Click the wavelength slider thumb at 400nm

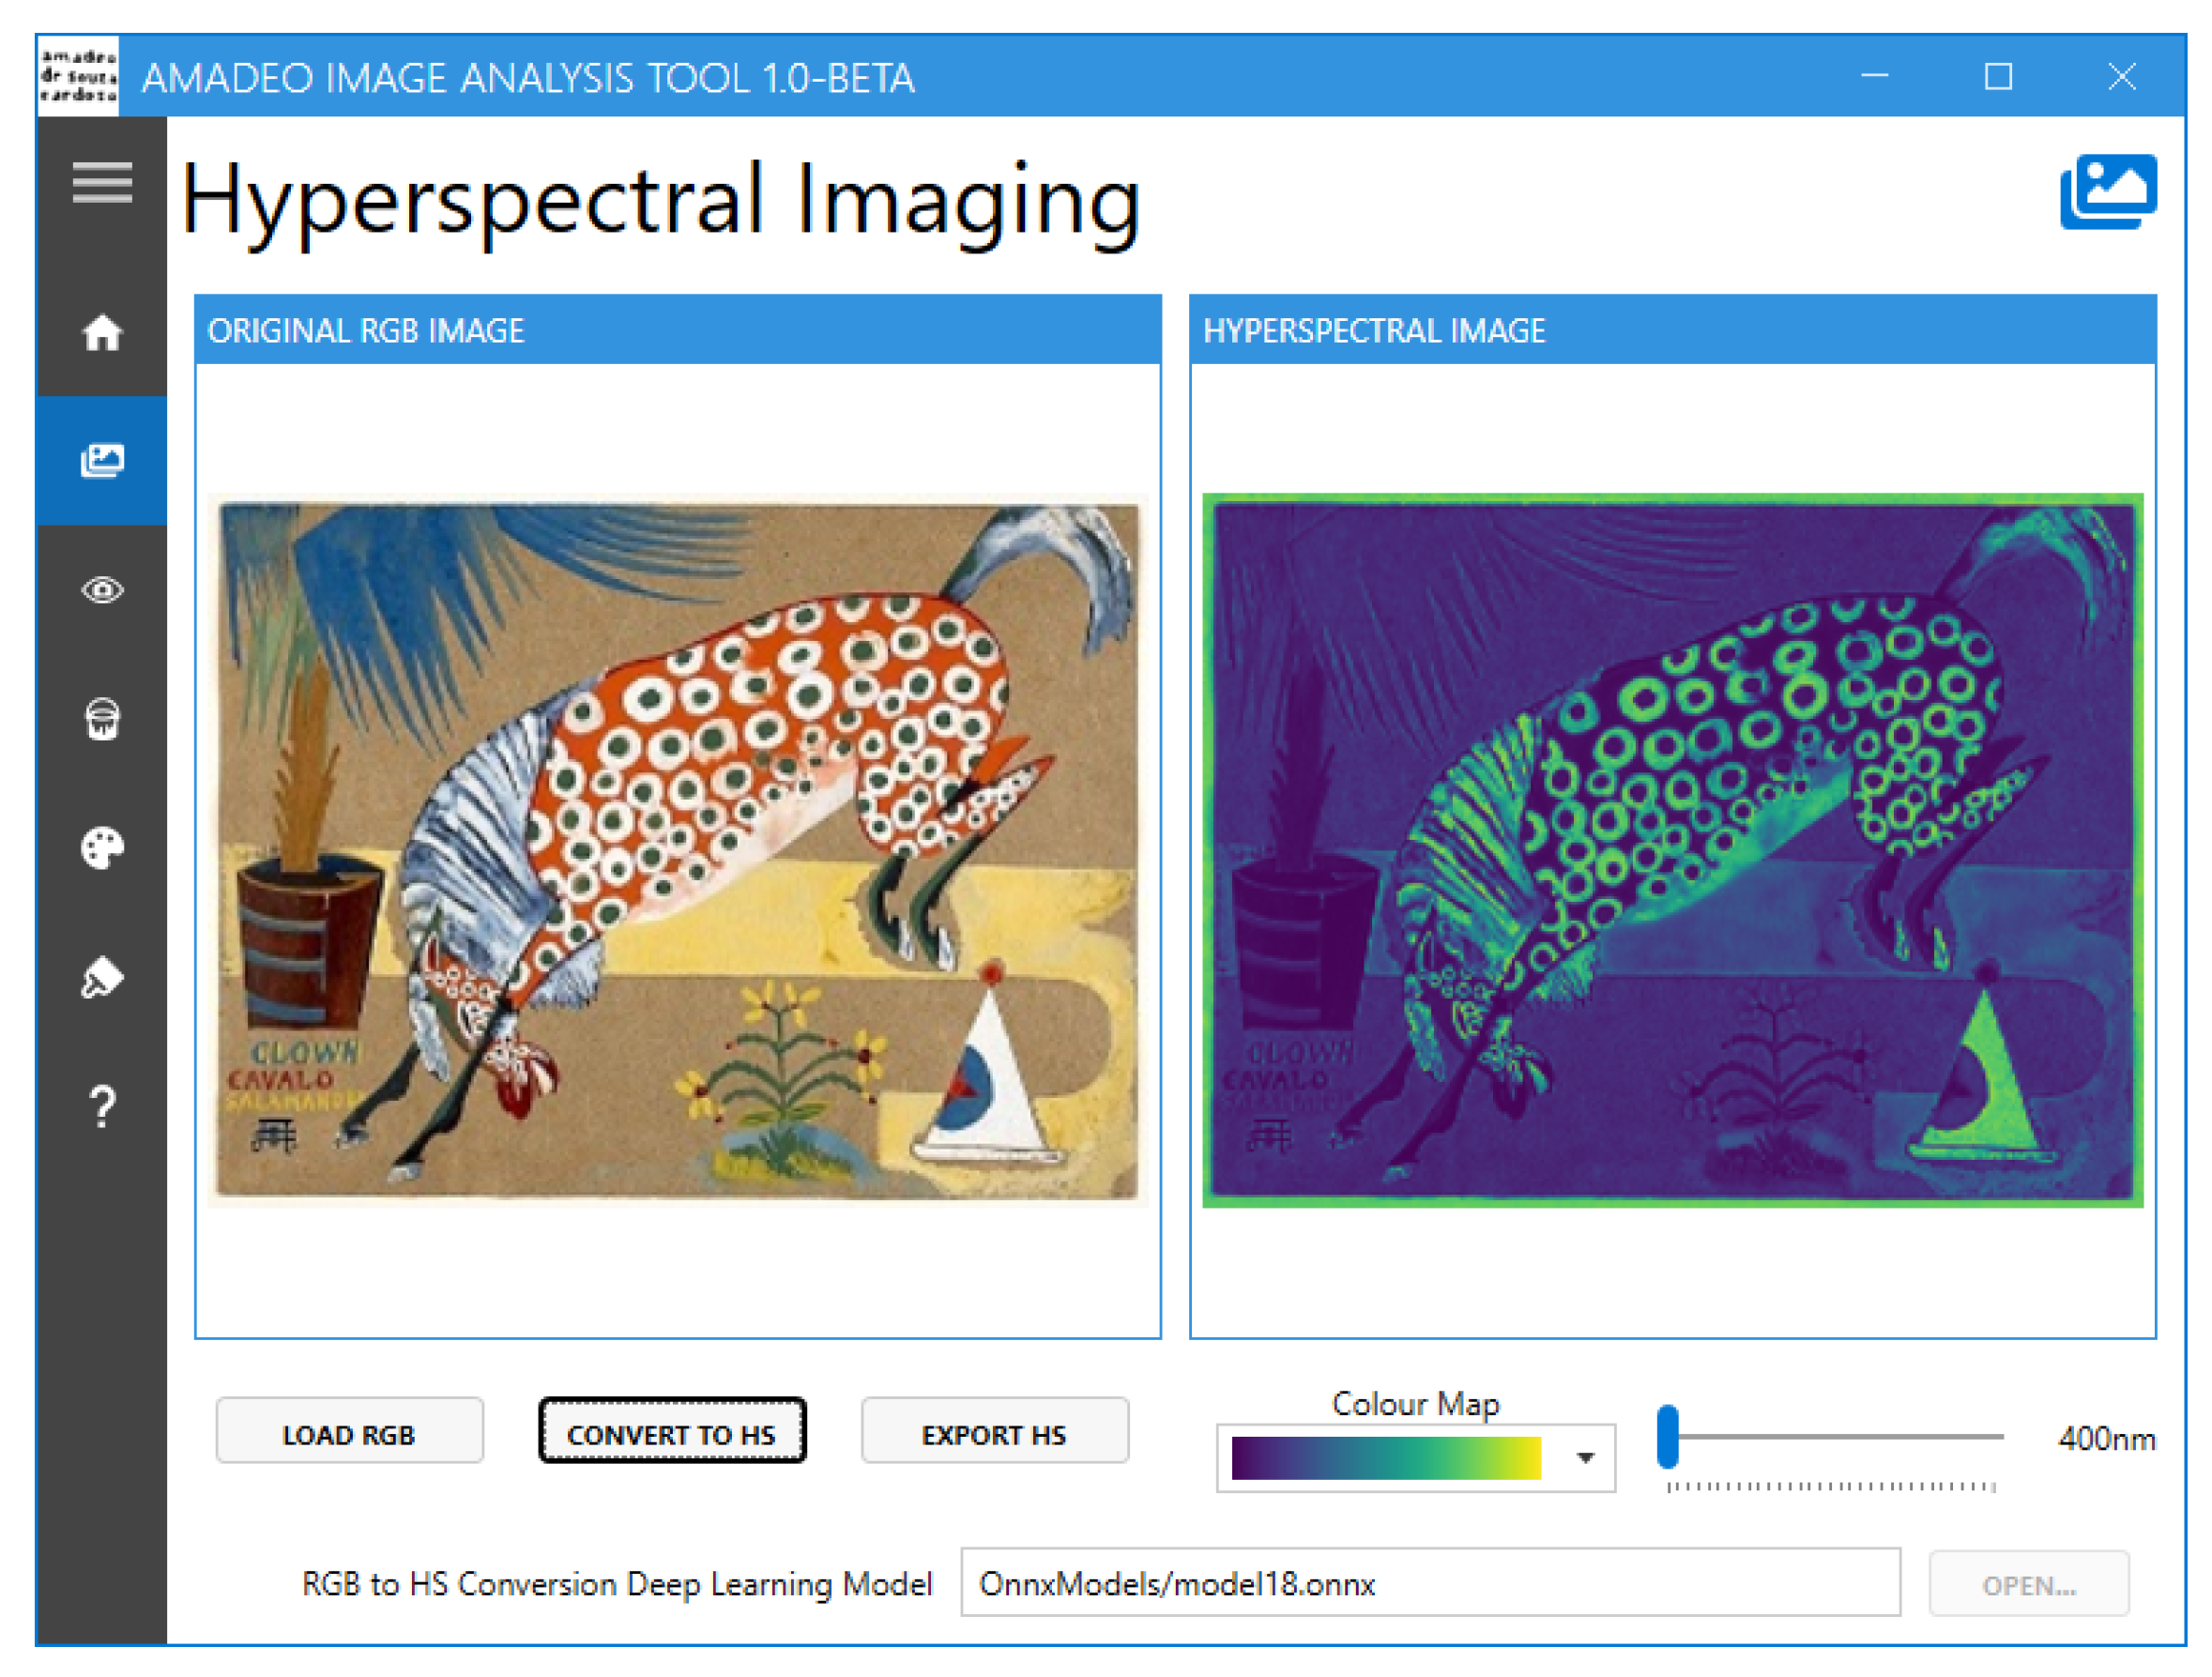point(1667,1436)
